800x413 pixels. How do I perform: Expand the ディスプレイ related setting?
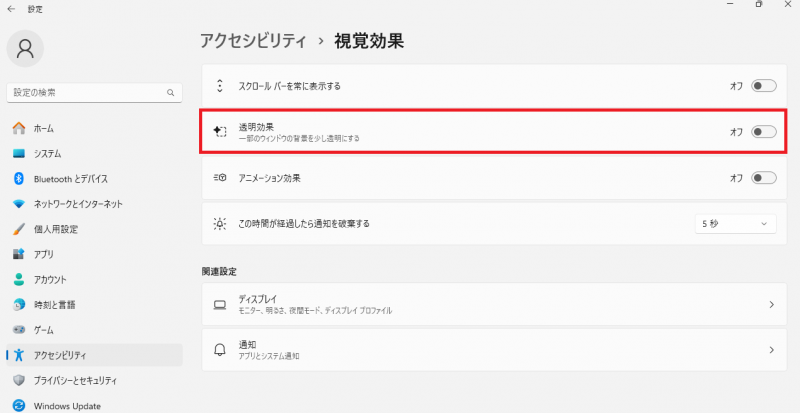tap(771, 304)
